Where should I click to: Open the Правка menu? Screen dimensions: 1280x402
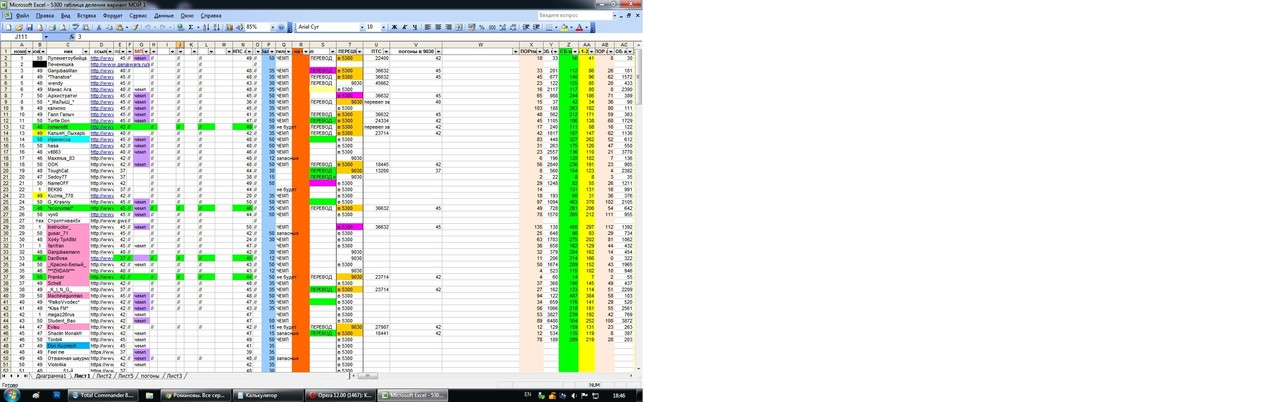click(x=45, y=16)
